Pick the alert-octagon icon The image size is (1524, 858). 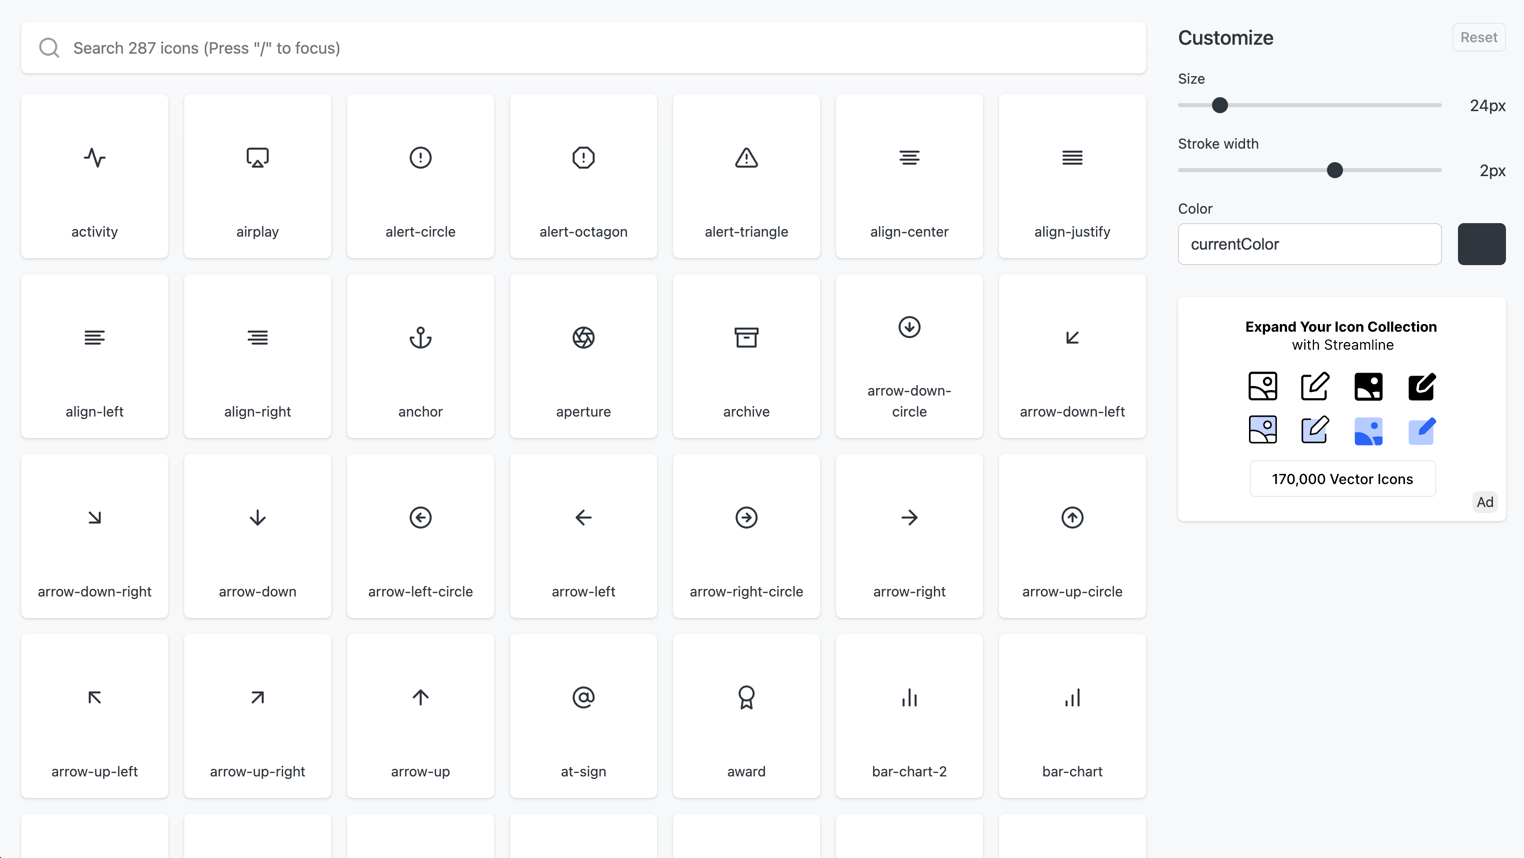583,176
